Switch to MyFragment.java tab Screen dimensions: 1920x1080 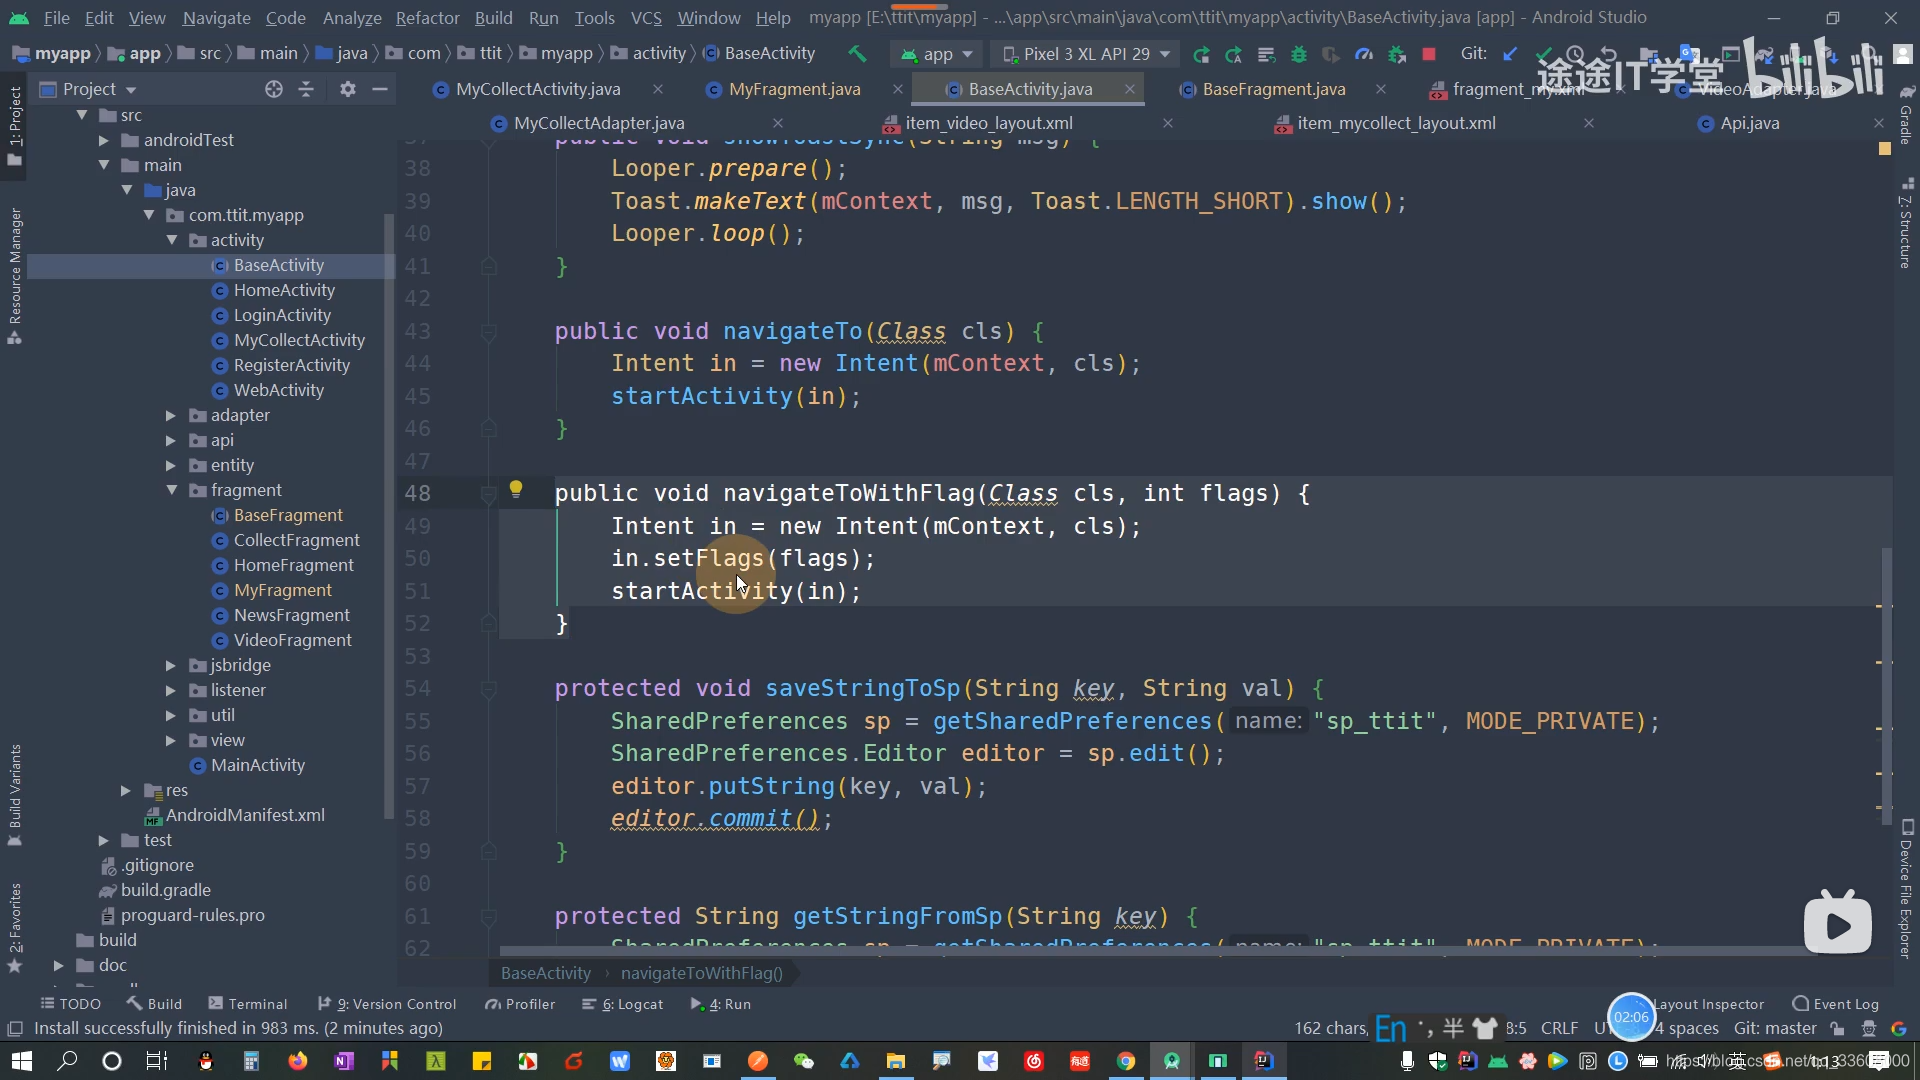(x=794, y=89)
